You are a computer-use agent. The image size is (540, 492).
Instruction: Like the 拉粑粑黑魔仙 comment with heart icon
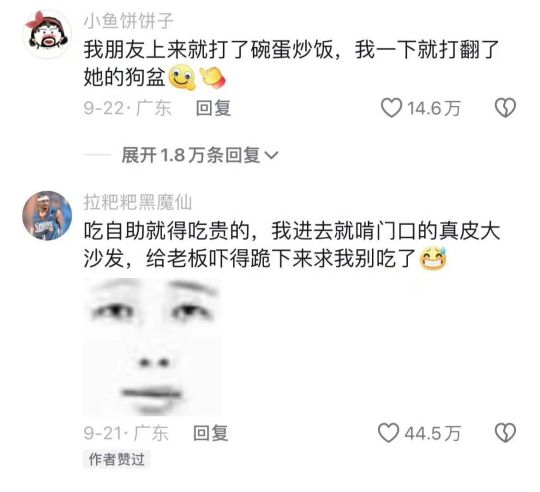pos(388,433)
